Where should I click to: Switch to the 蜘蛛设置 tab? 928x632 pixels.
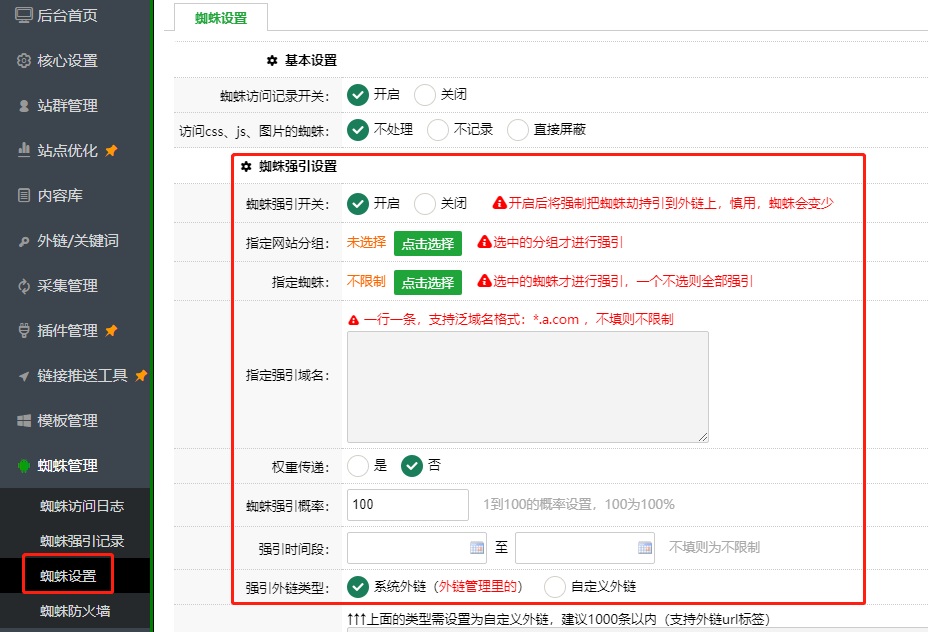pos(221,17)
